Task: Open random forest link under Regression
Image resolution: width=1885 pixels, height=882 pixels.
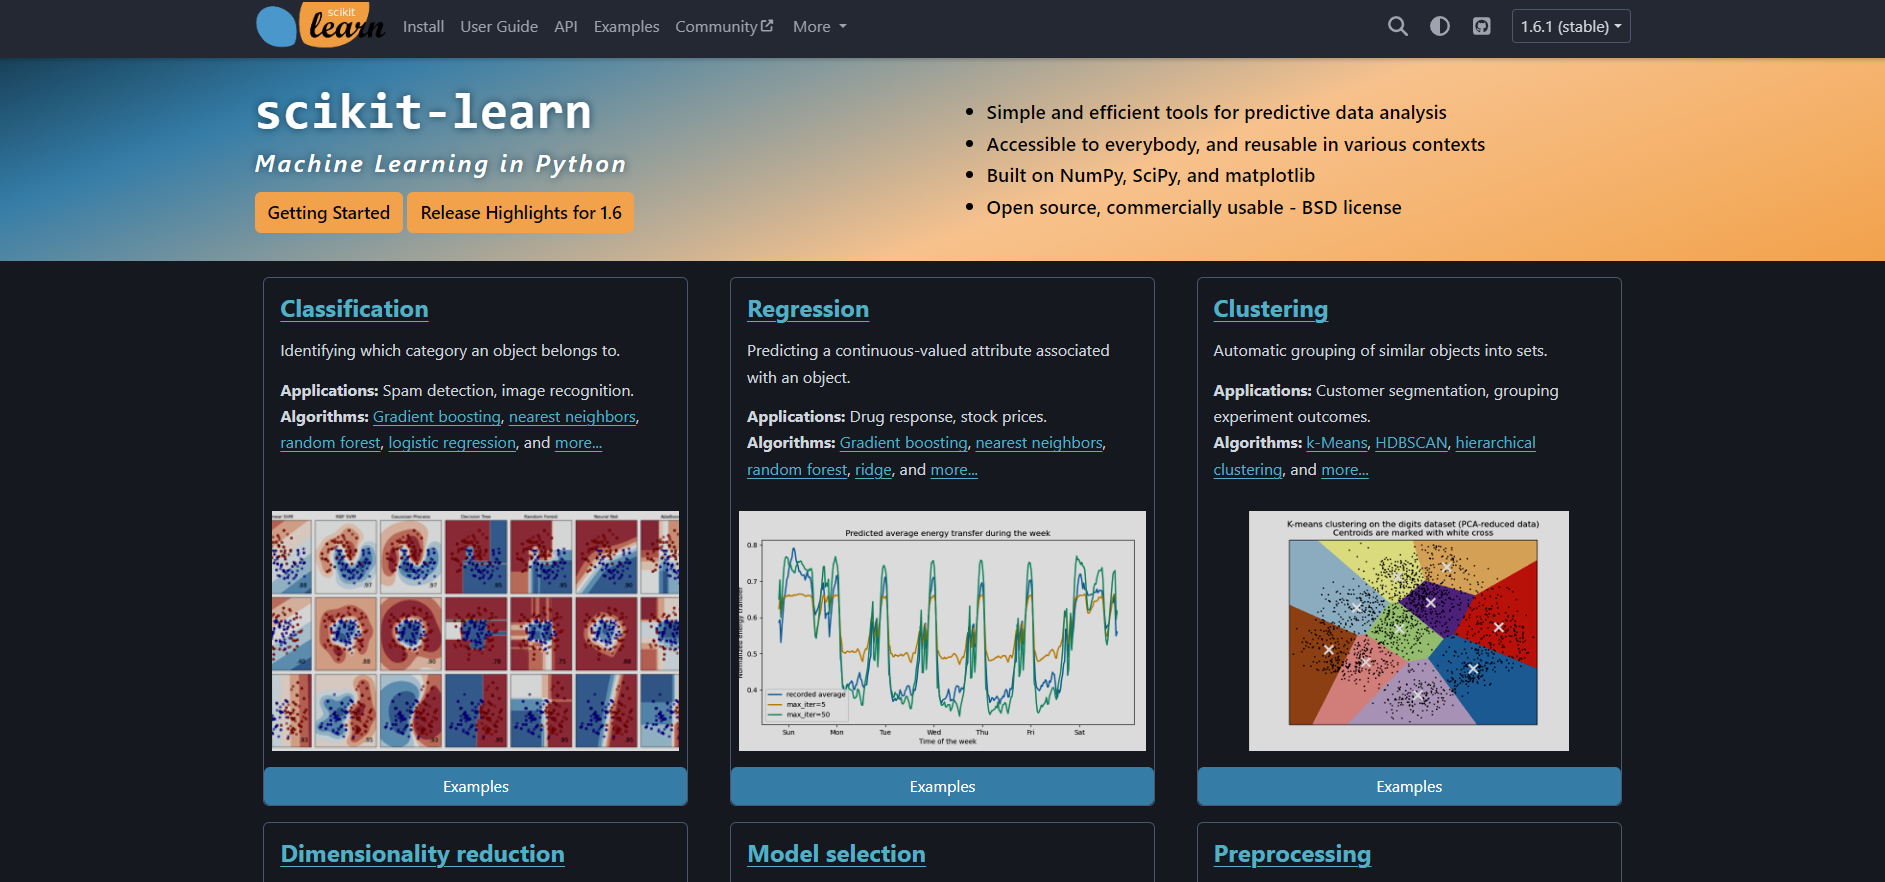Action: coord(797,470)
